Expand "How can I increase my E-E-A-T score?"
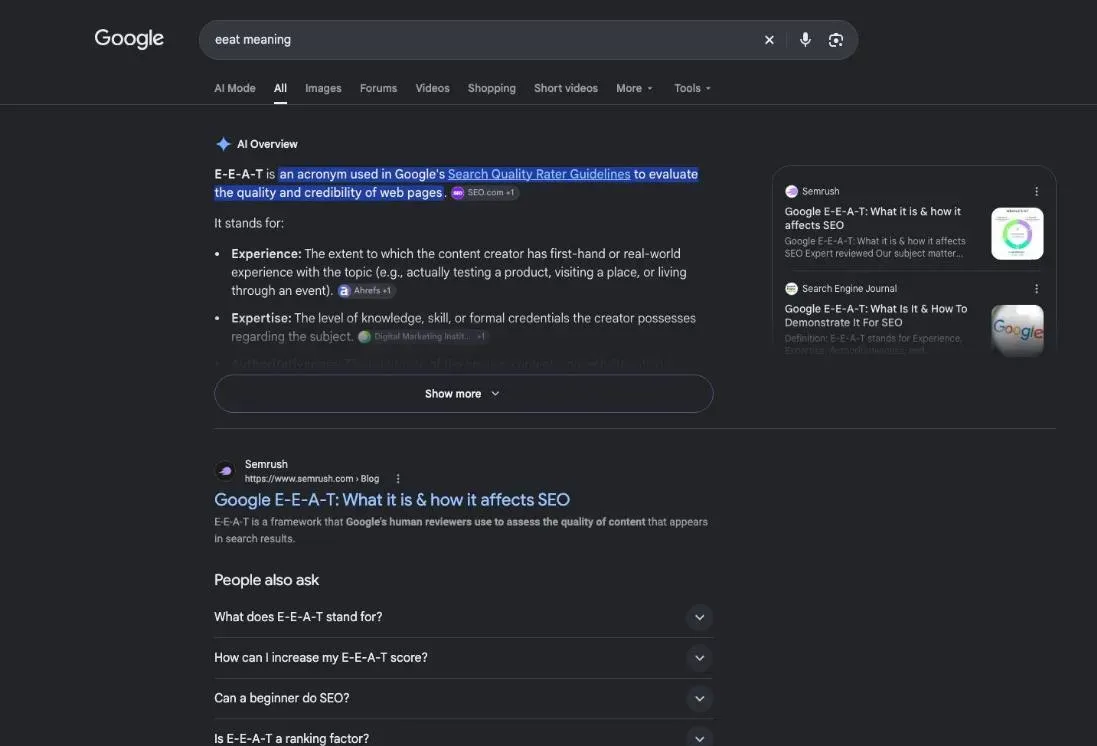 (x=463, y=657)
